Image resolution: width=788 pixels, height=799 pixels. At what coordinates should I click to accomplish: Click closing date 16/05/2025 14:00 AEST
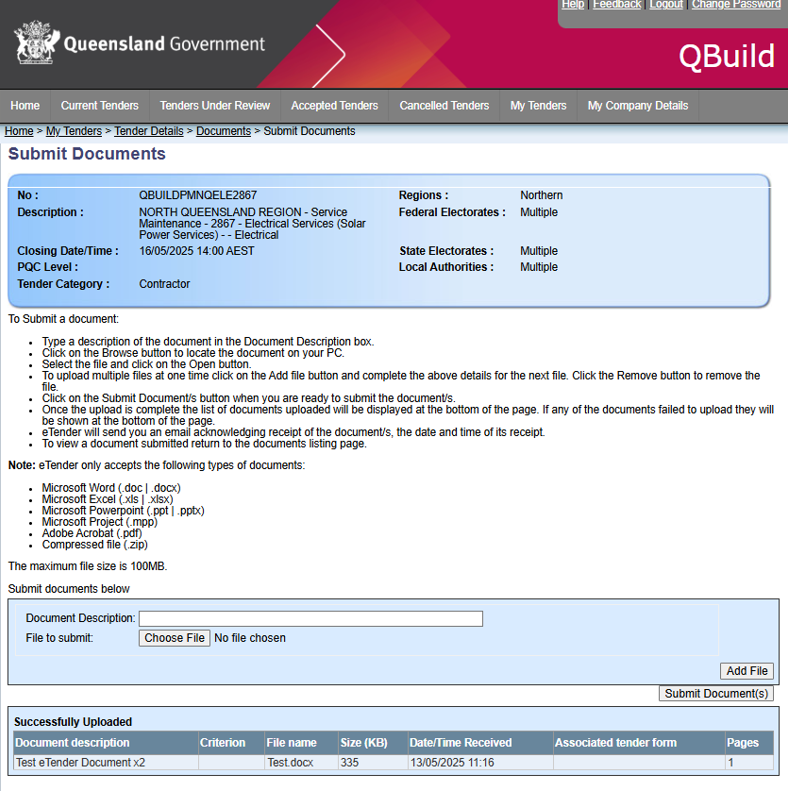[197, 251]
